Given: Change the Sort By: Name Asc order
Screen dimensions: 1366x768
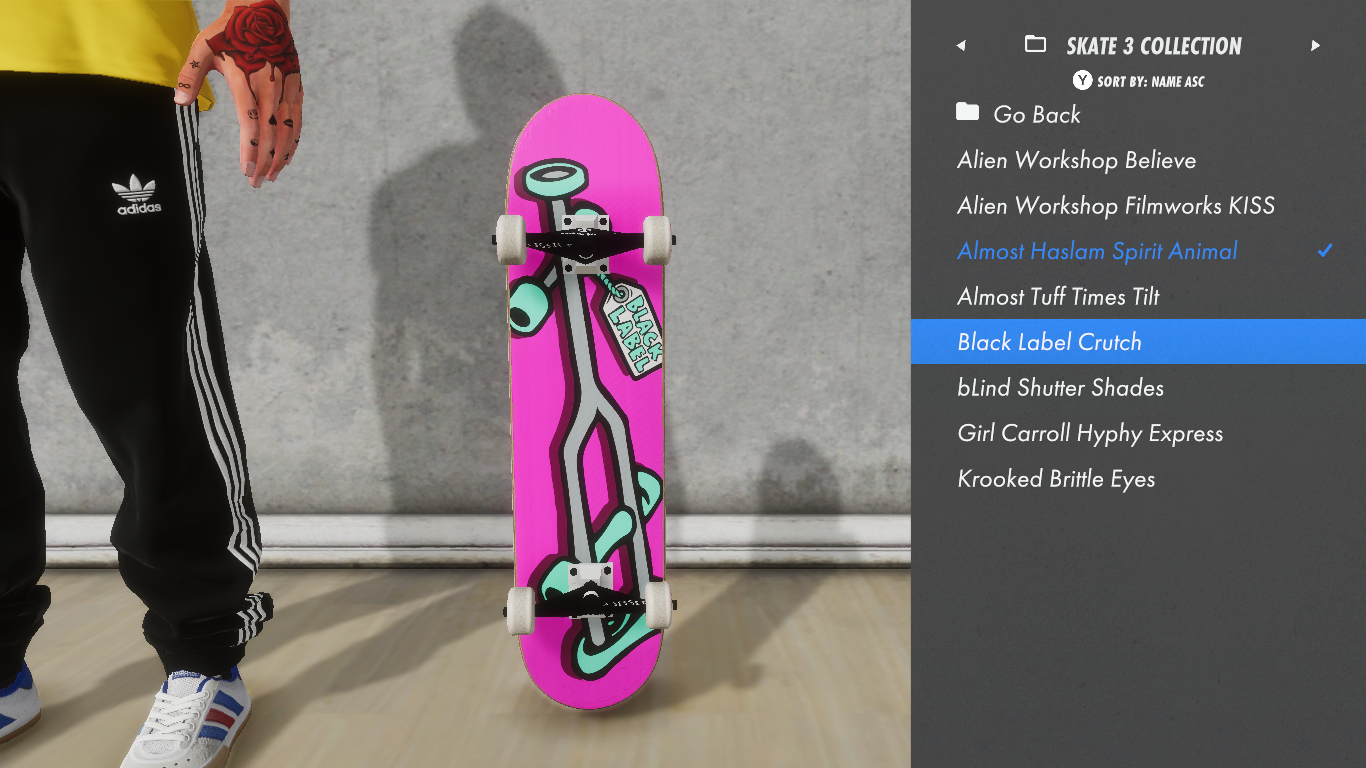Looking at the screenshot, I should (x=1150, y=82).
